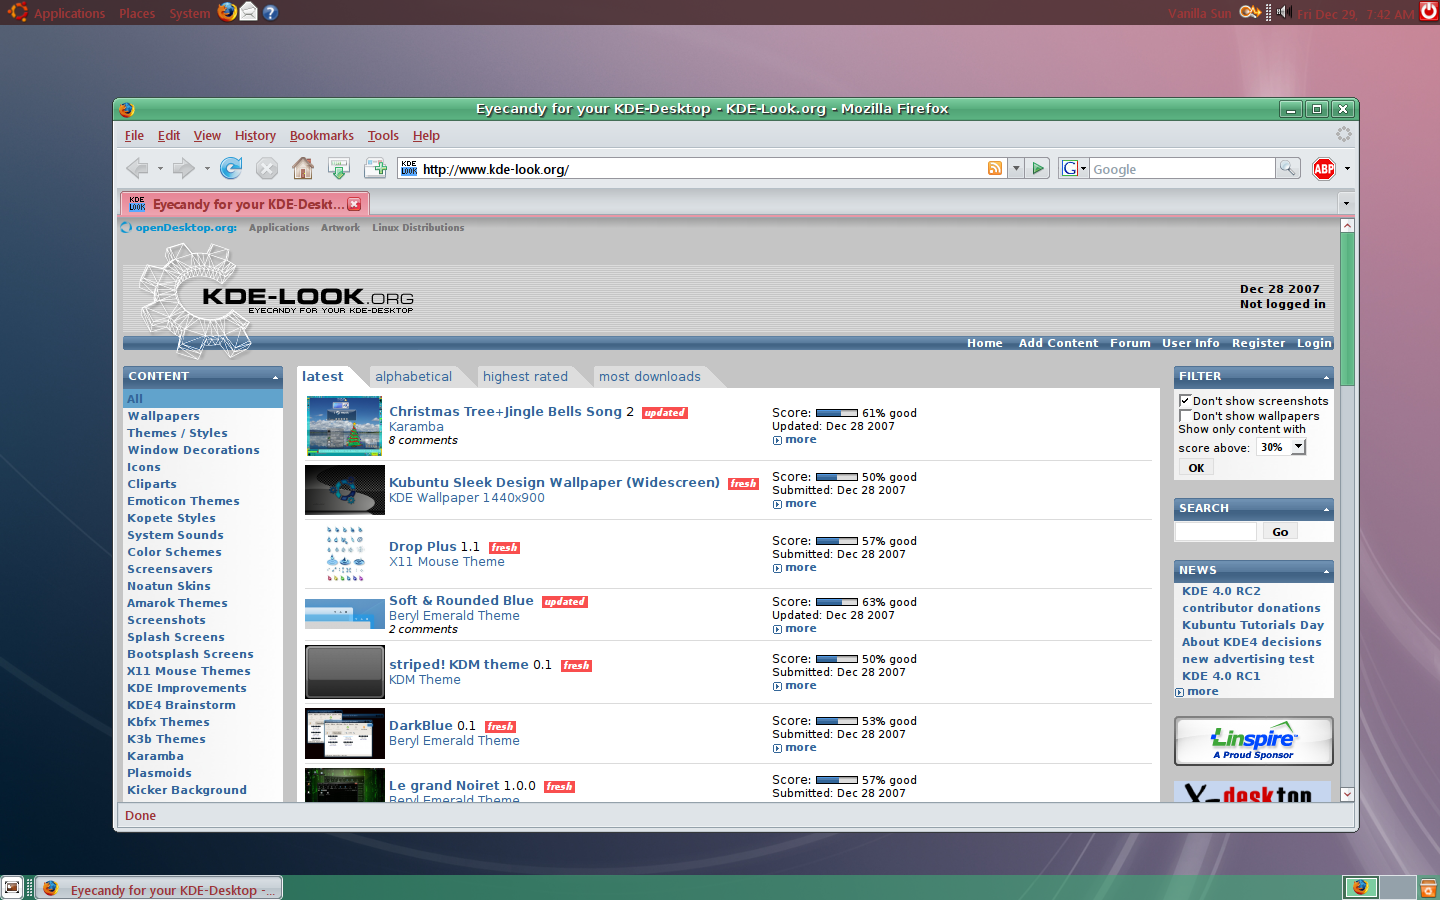Switch to the alphabetical tab
The width and height of the screenshot is (1440, 900).
click(414, 377)
